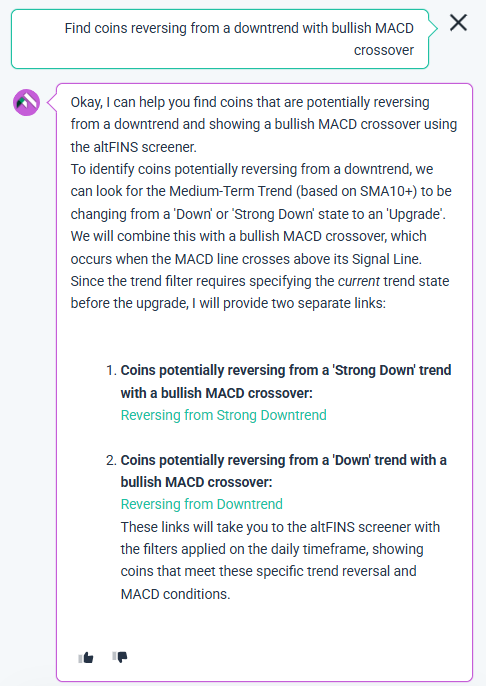This screenshot has width=486, height=686.
Task: Click the word 'crossover' in user query
Action: point(384,50)
